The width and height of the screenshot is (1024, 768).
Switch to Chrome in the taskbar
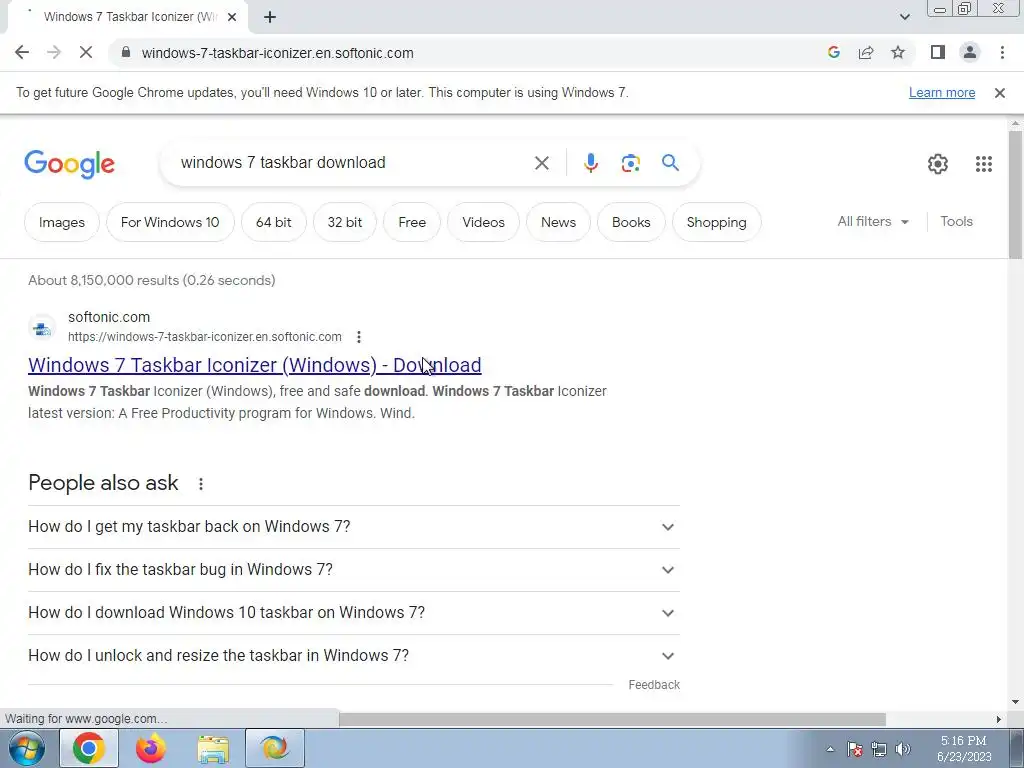pyautogui.click(x=89, y=748)
